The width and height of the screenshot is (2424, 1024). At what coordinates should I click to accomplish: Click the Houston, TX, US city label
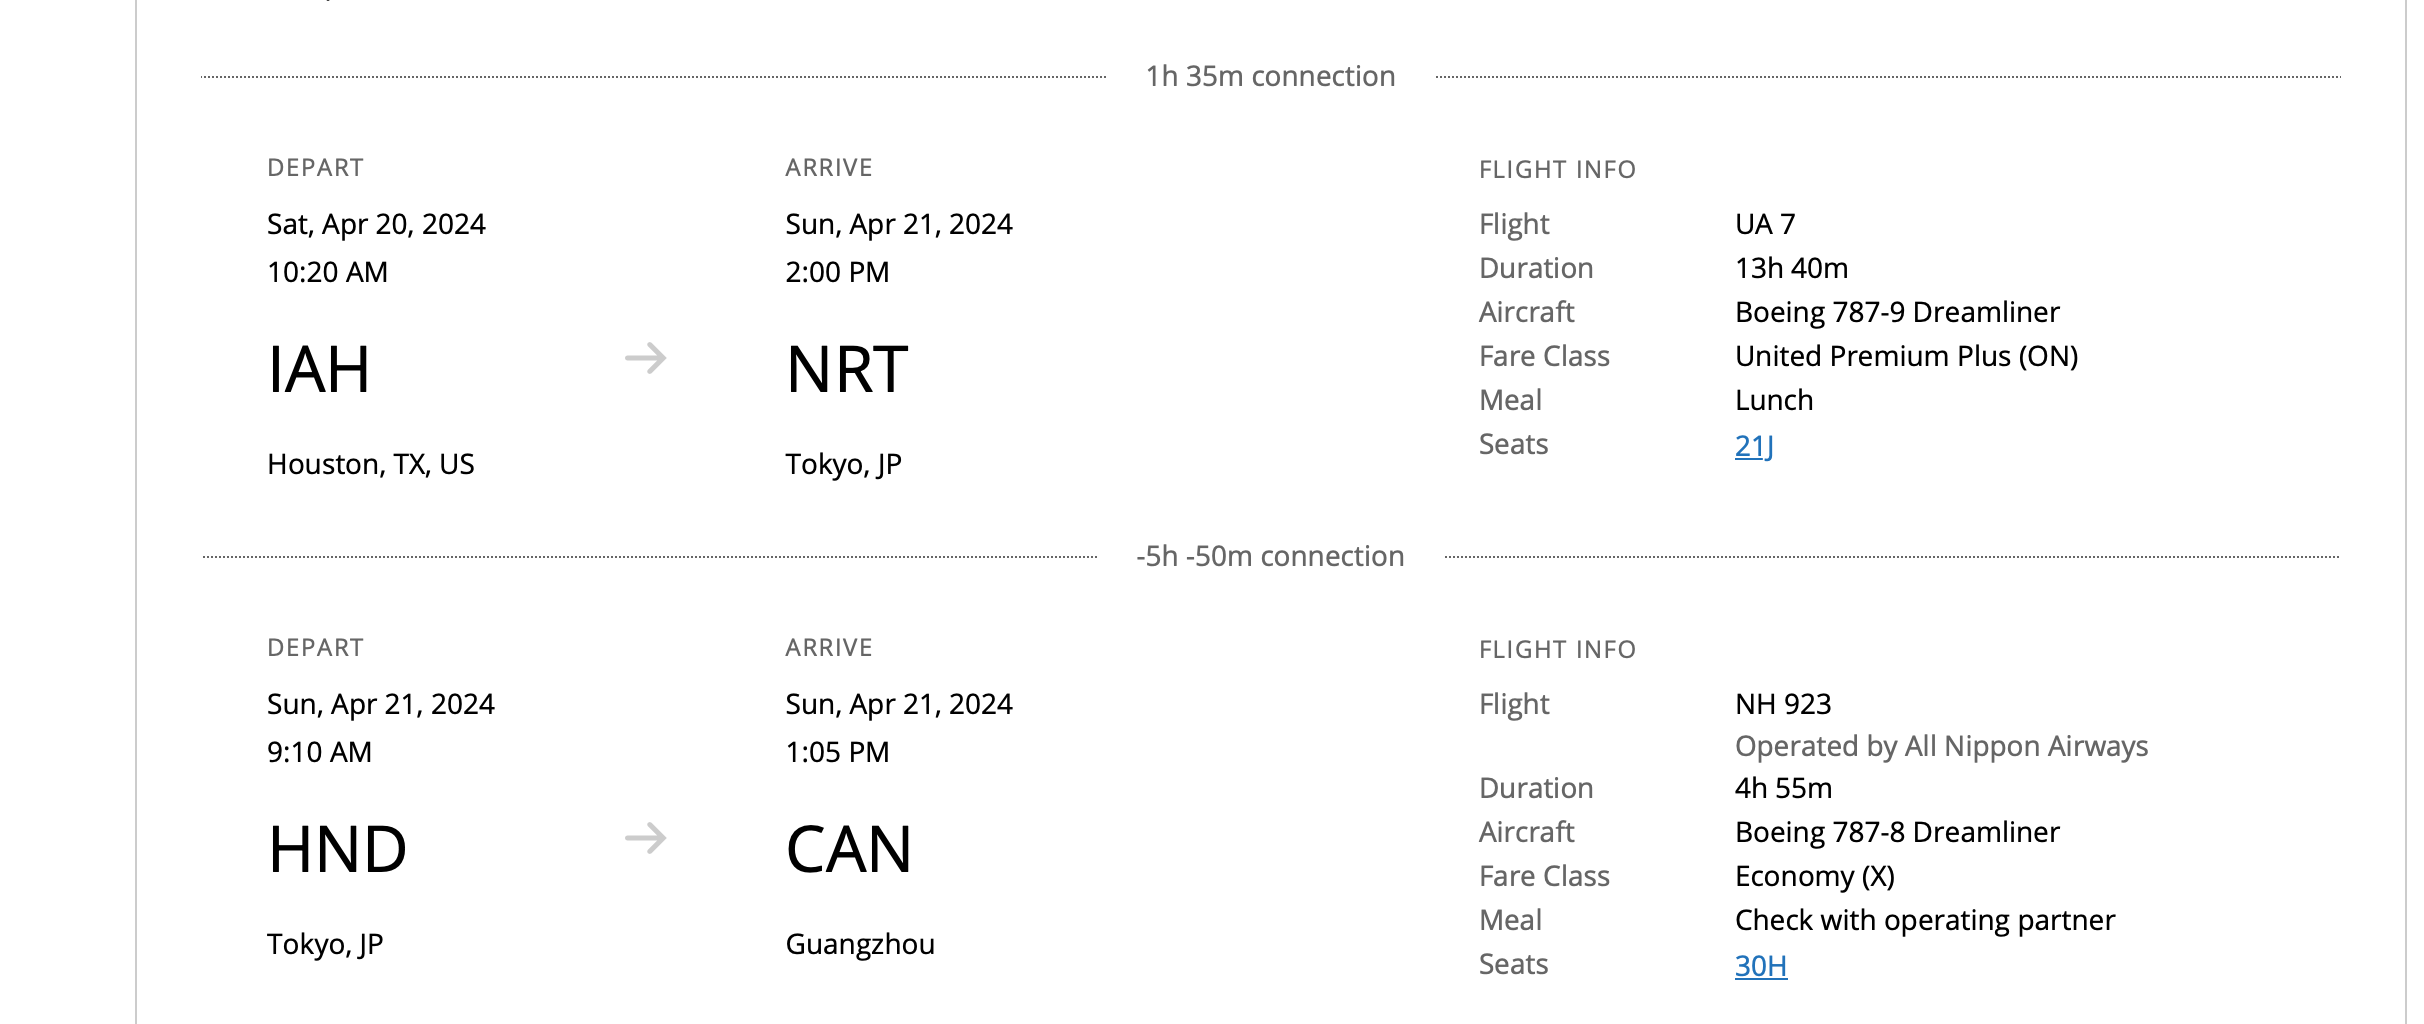click(x=371, y=464)
